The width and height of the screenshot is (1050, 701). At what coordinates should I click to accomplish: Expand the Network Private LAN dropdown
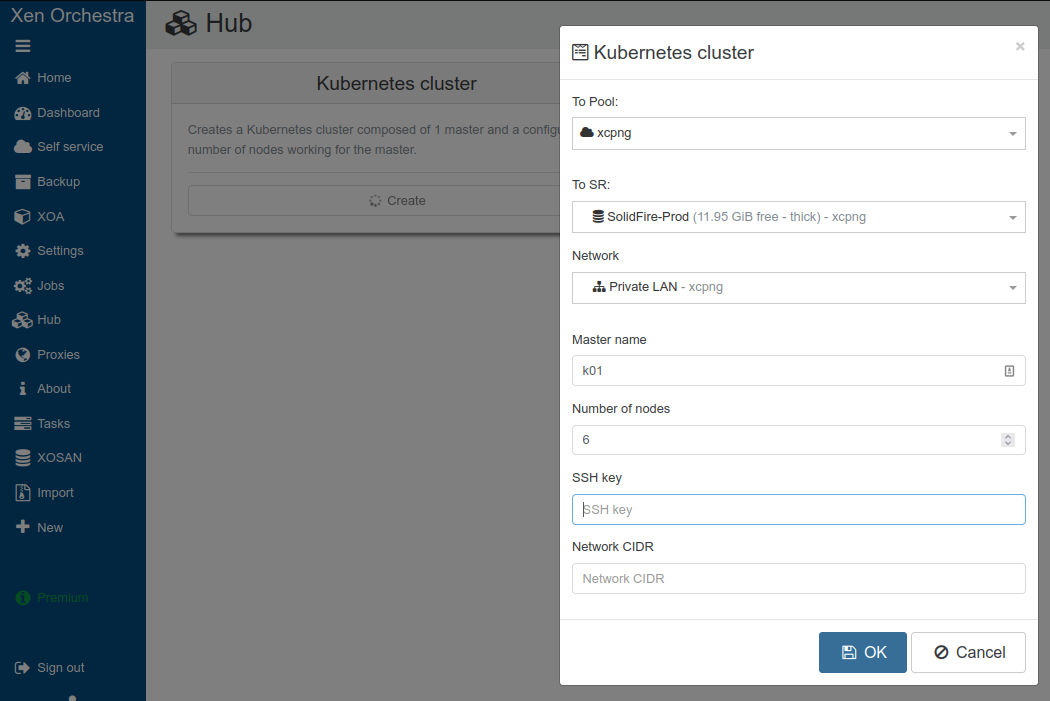tap(798, 288)
